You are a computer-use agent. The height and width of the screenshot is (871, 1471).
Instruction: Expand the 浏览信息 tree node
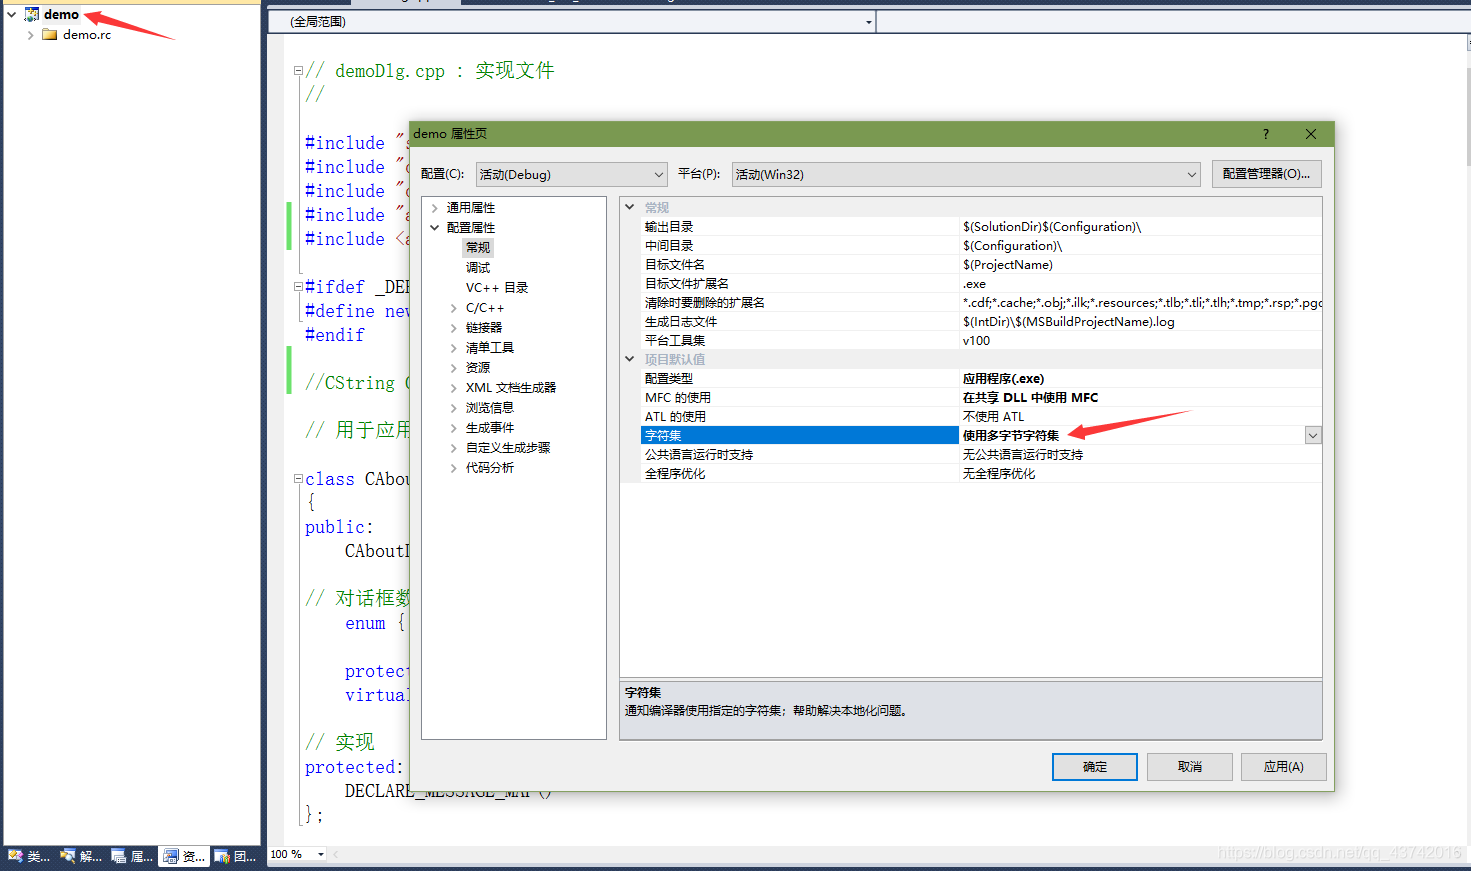(x=454, y=408)
